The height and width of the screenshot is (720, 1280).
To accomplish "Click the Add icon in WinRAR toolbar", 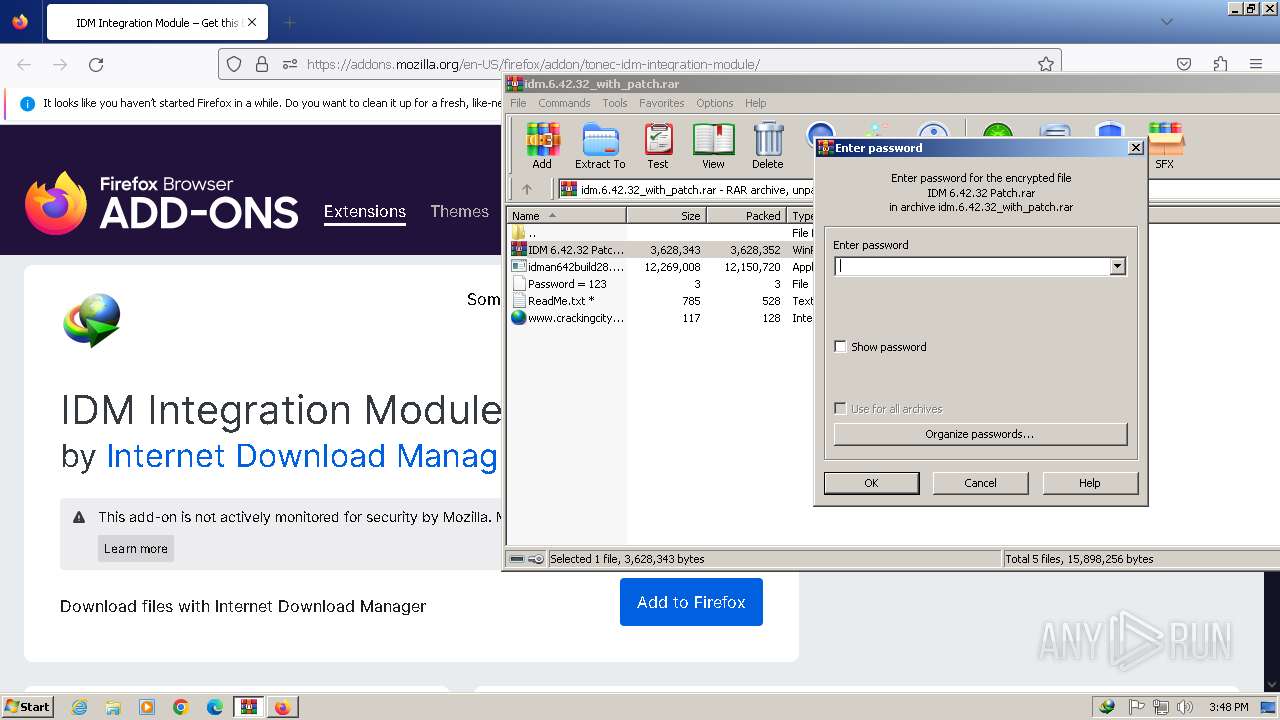I will point(542,146).
